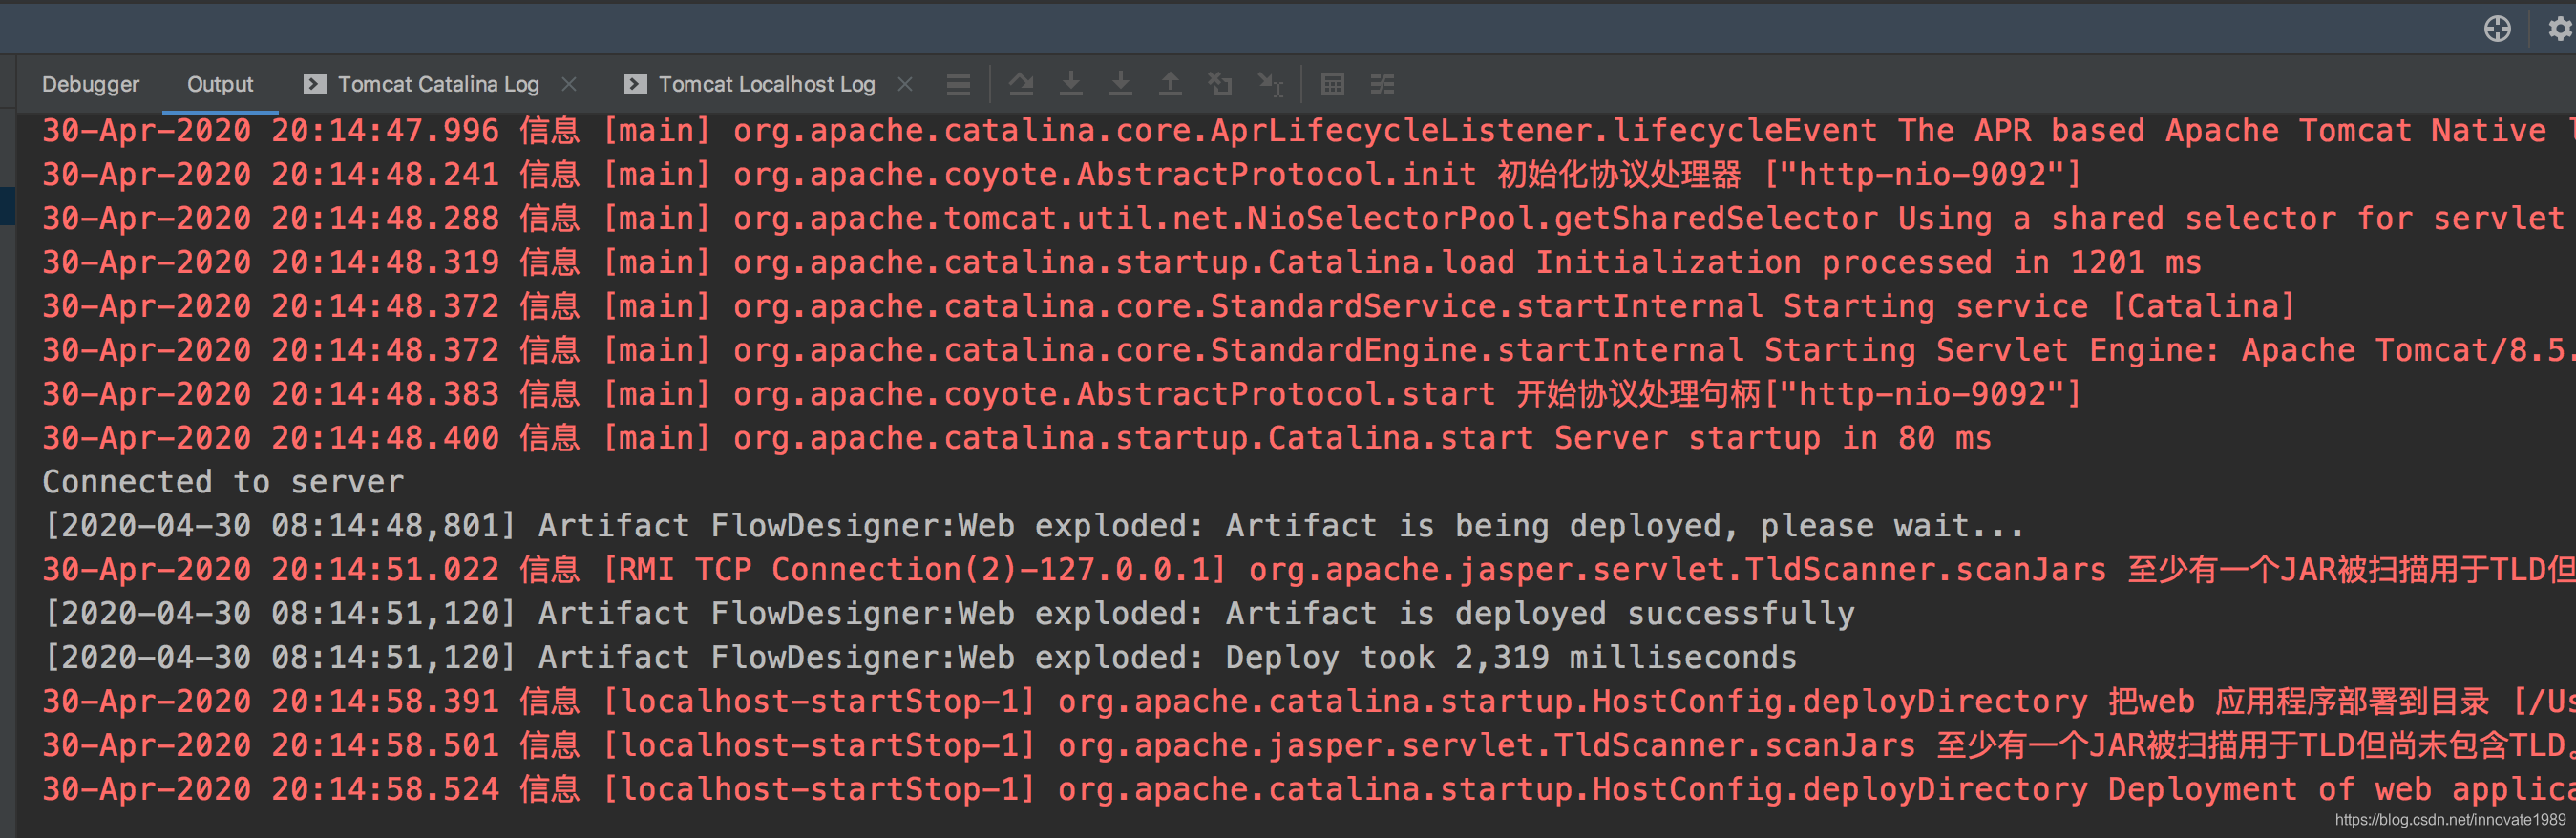Click the Show Execution Point icon
Viewport: 2576px width, 838px height.
(958, 84)
